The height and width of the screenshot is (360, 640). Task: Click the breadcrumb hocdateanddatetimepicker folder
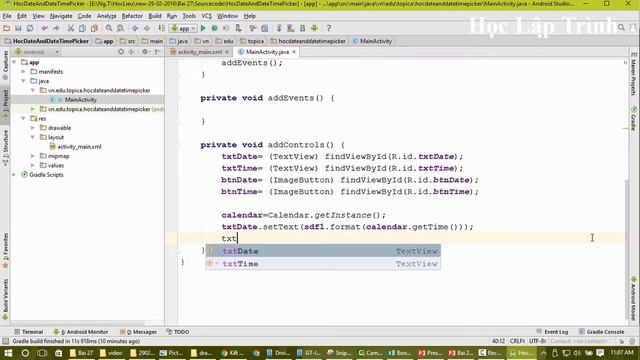coord(308,41)
